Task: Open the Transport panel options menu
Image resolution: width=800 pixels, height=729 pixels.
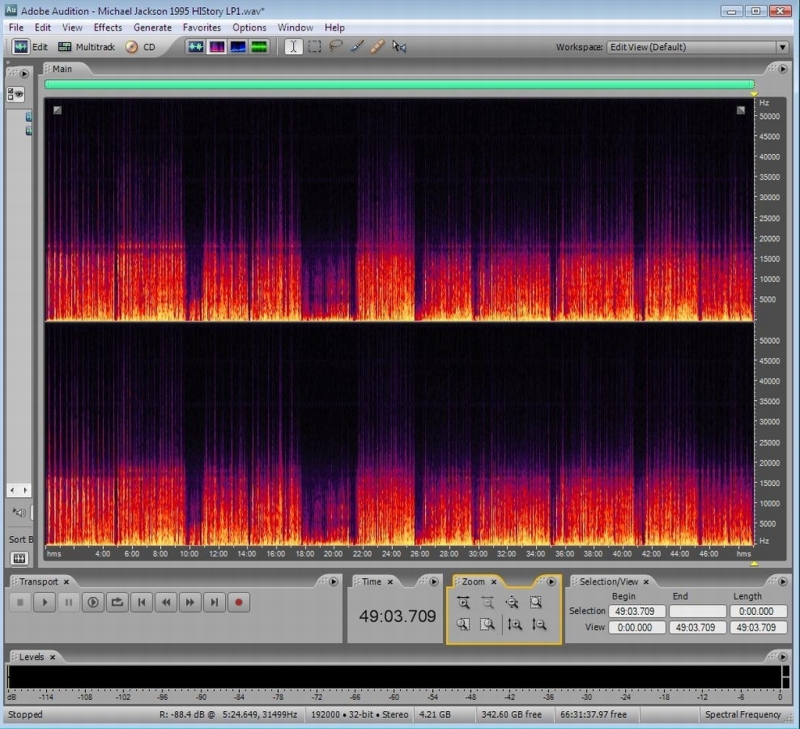Action: [x=333, y=582]
